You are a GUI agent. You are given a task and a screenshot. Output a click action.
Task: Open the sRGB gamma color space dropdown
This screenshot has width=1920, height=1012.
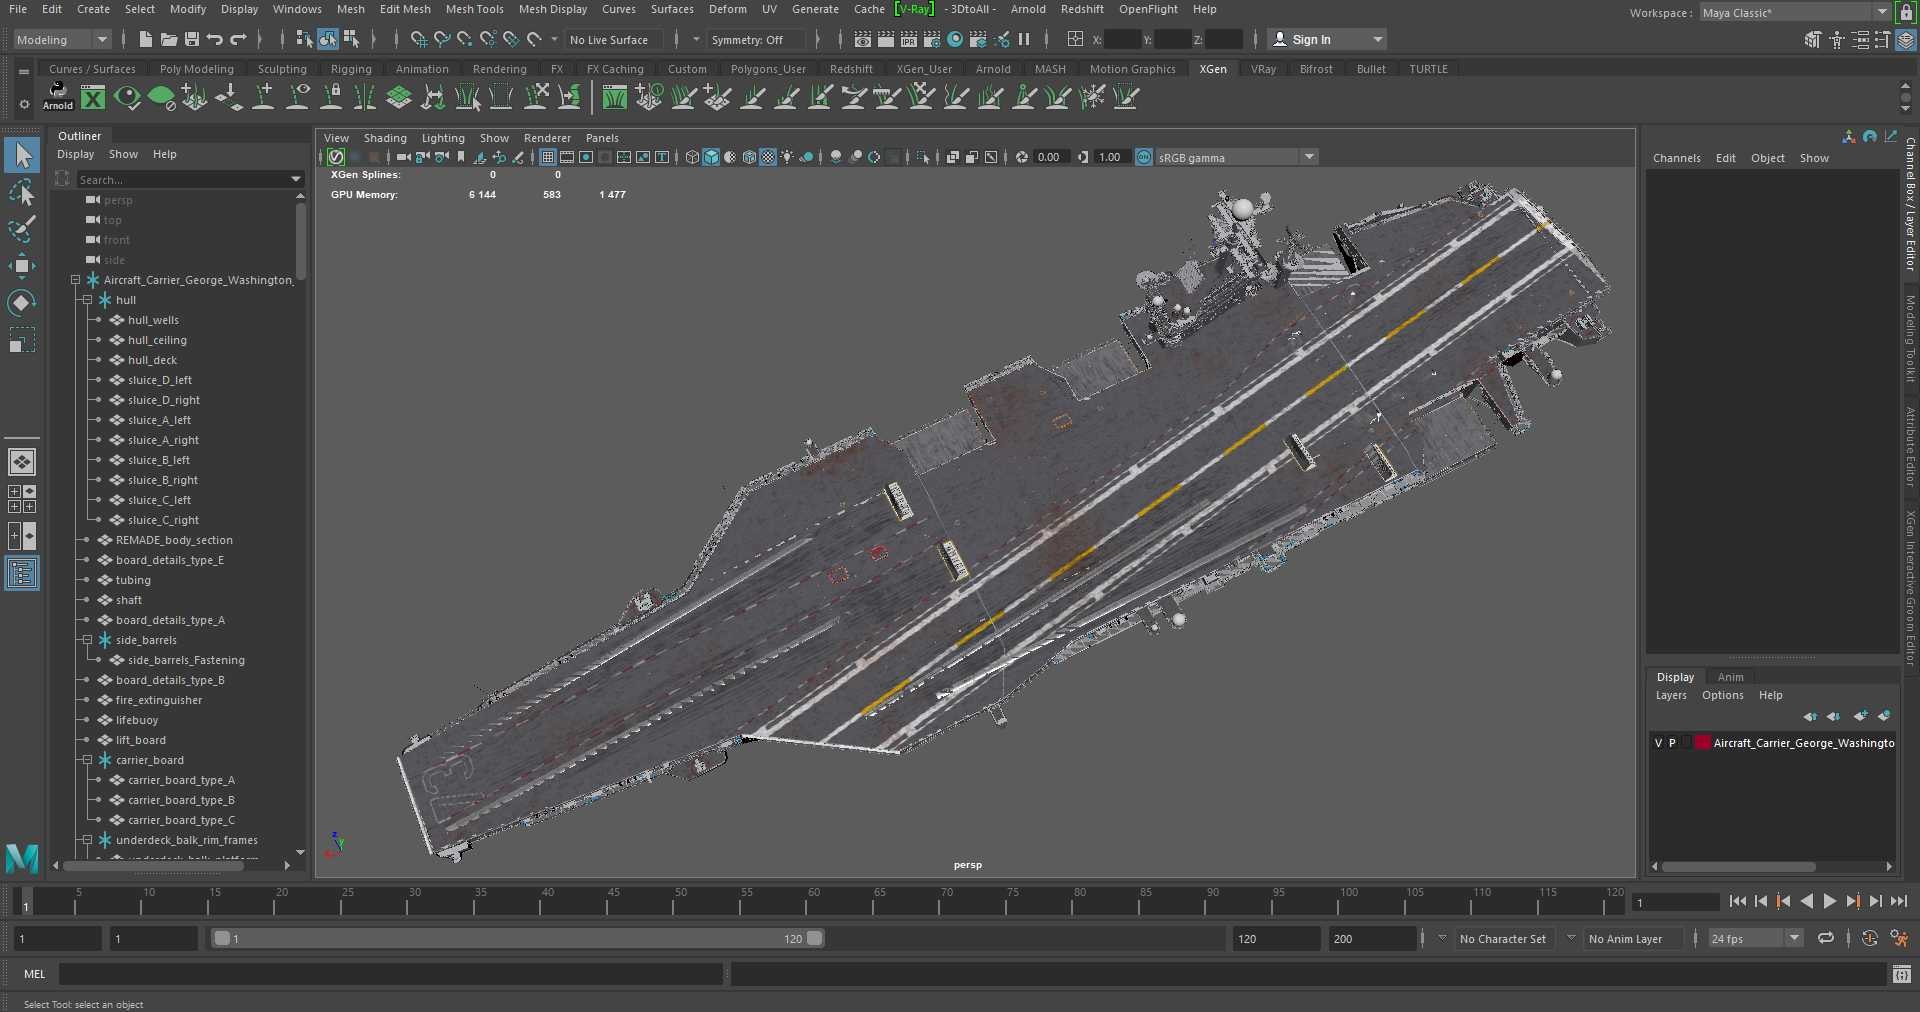(x=1236, y=157)
